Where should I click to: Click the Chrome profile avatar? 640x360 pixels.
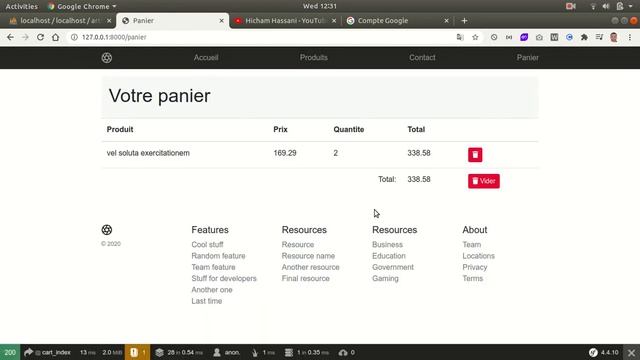point(614,37)
